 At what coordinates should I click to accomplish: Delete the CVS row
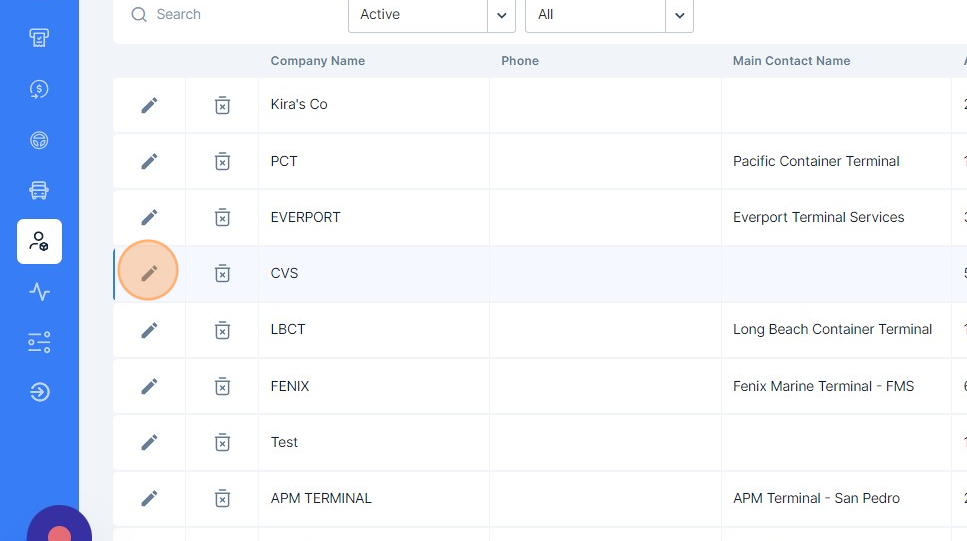click(222, 273)
